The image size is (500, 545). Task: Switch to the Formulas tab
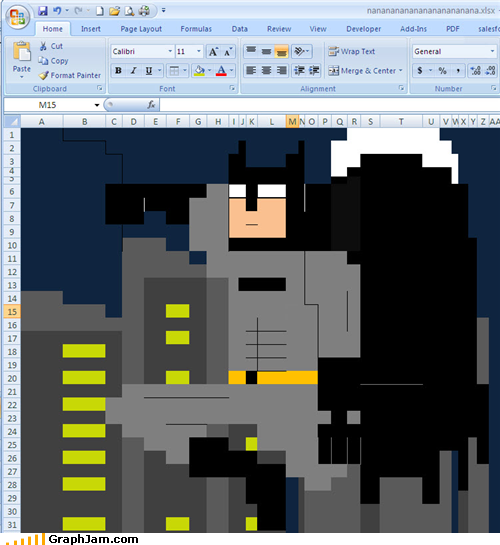196,29
